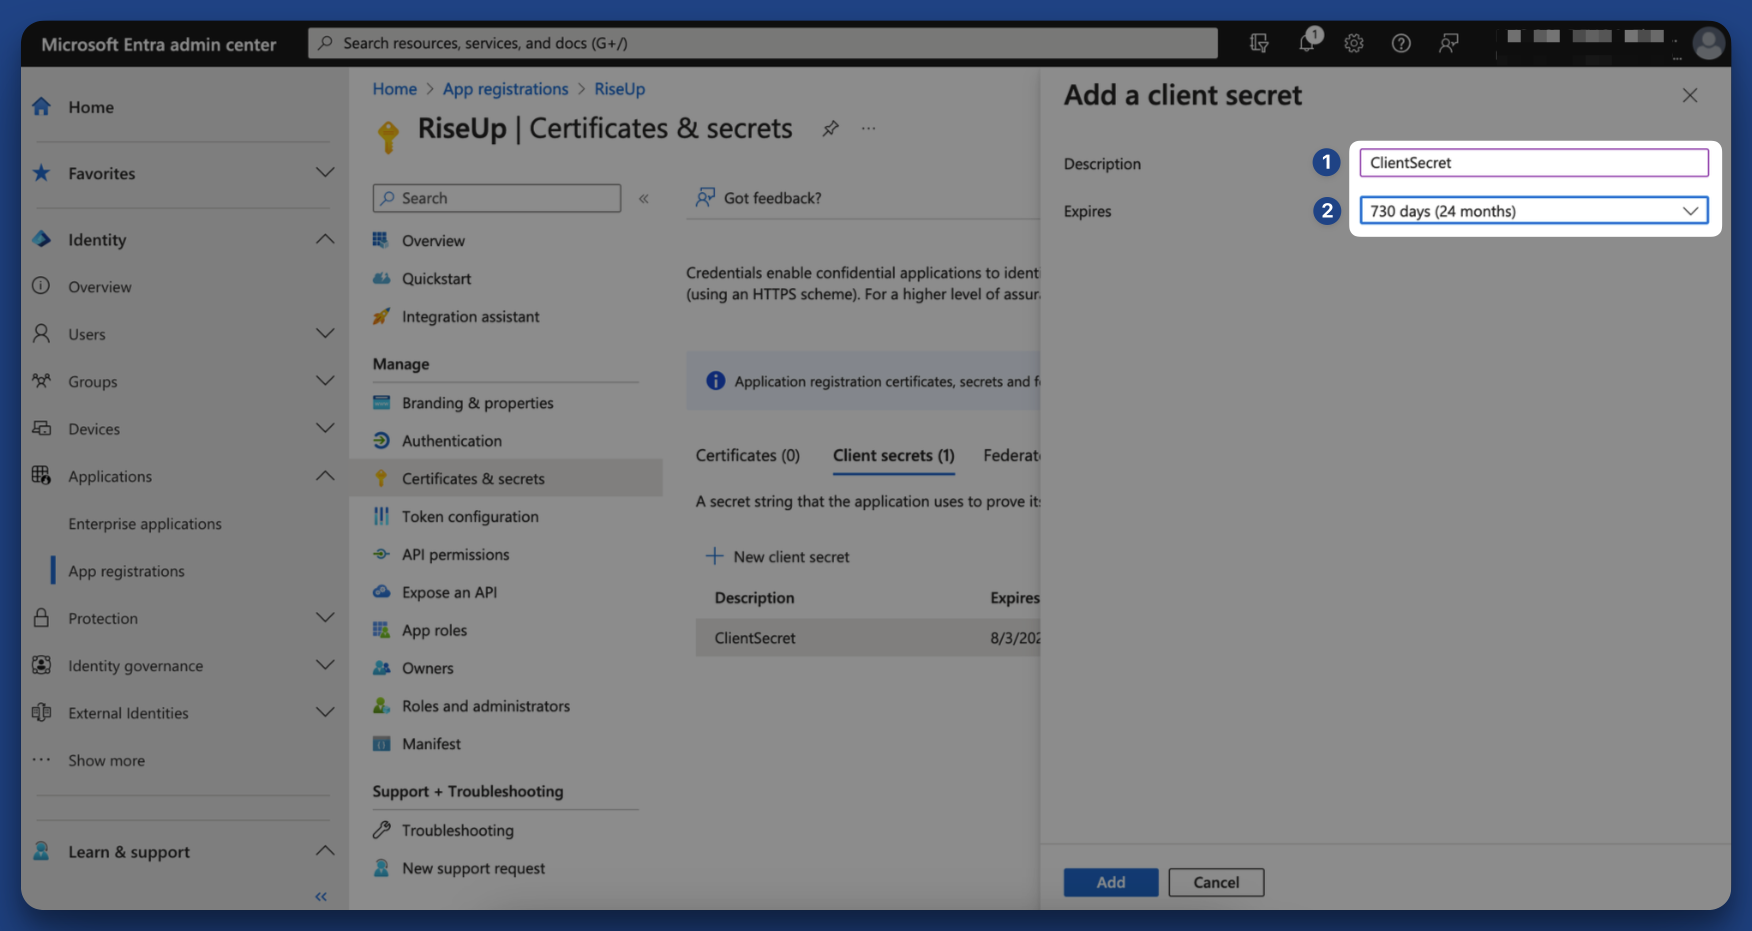This screenshot has width=1752, height=931.
Task: Click the Expose an API cloud icon
Action: coord(382,591)
